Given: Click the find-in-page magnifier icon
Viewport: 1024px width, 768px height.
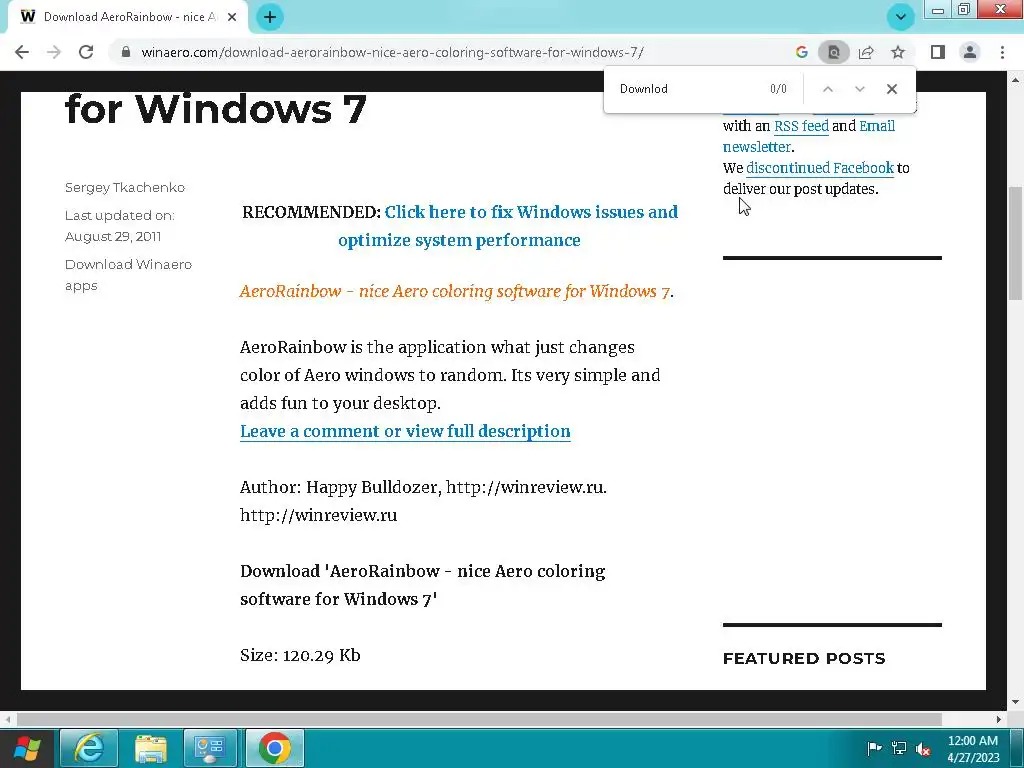Looking at the screenshot, I should pyautogui.click(x=834, y=52).
